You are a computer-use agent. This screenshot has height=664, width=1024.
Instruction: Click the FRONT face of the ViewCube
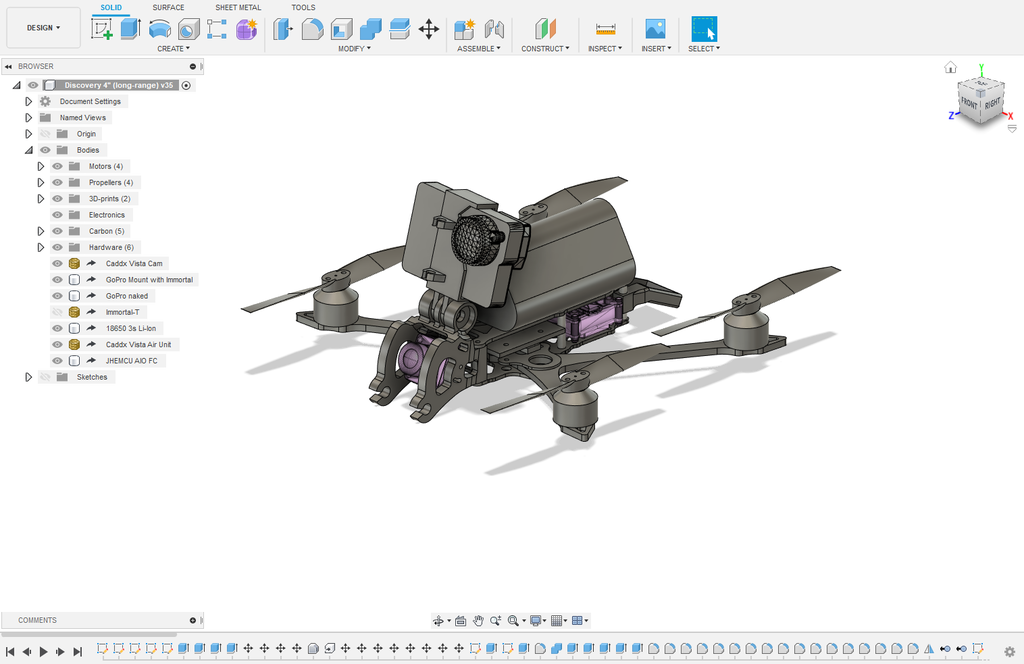[x=968, y=103]
